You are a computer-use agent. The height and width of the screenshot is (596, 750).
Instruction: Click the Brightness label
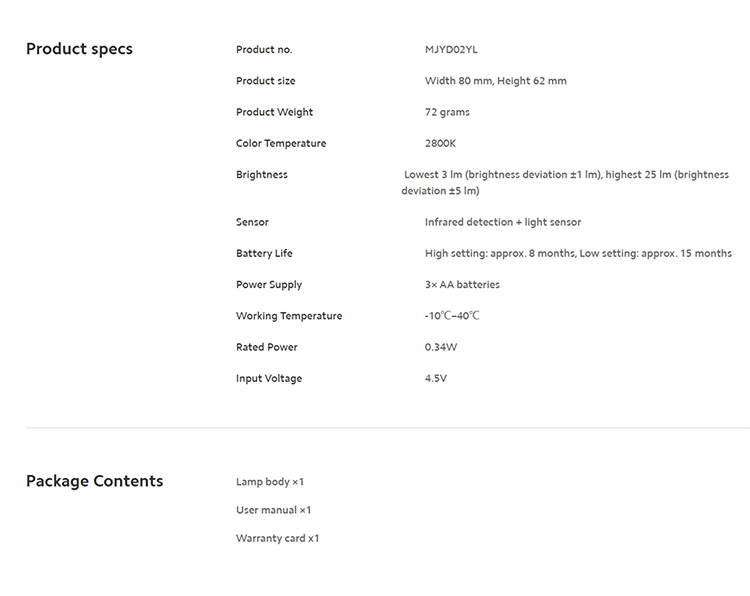coord(261,175)
